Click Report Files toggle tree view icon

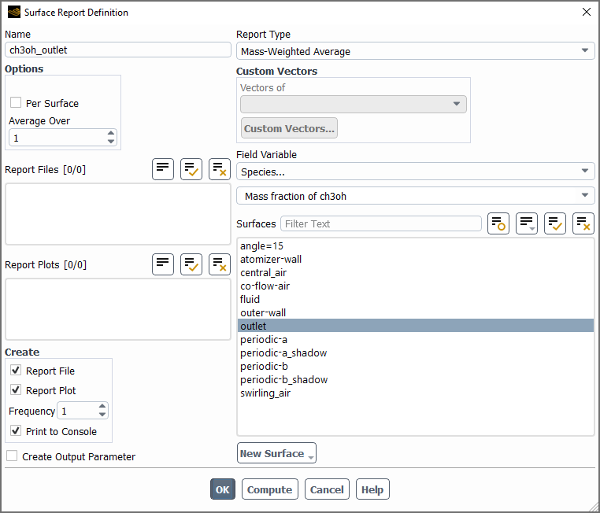click(163, 169)
